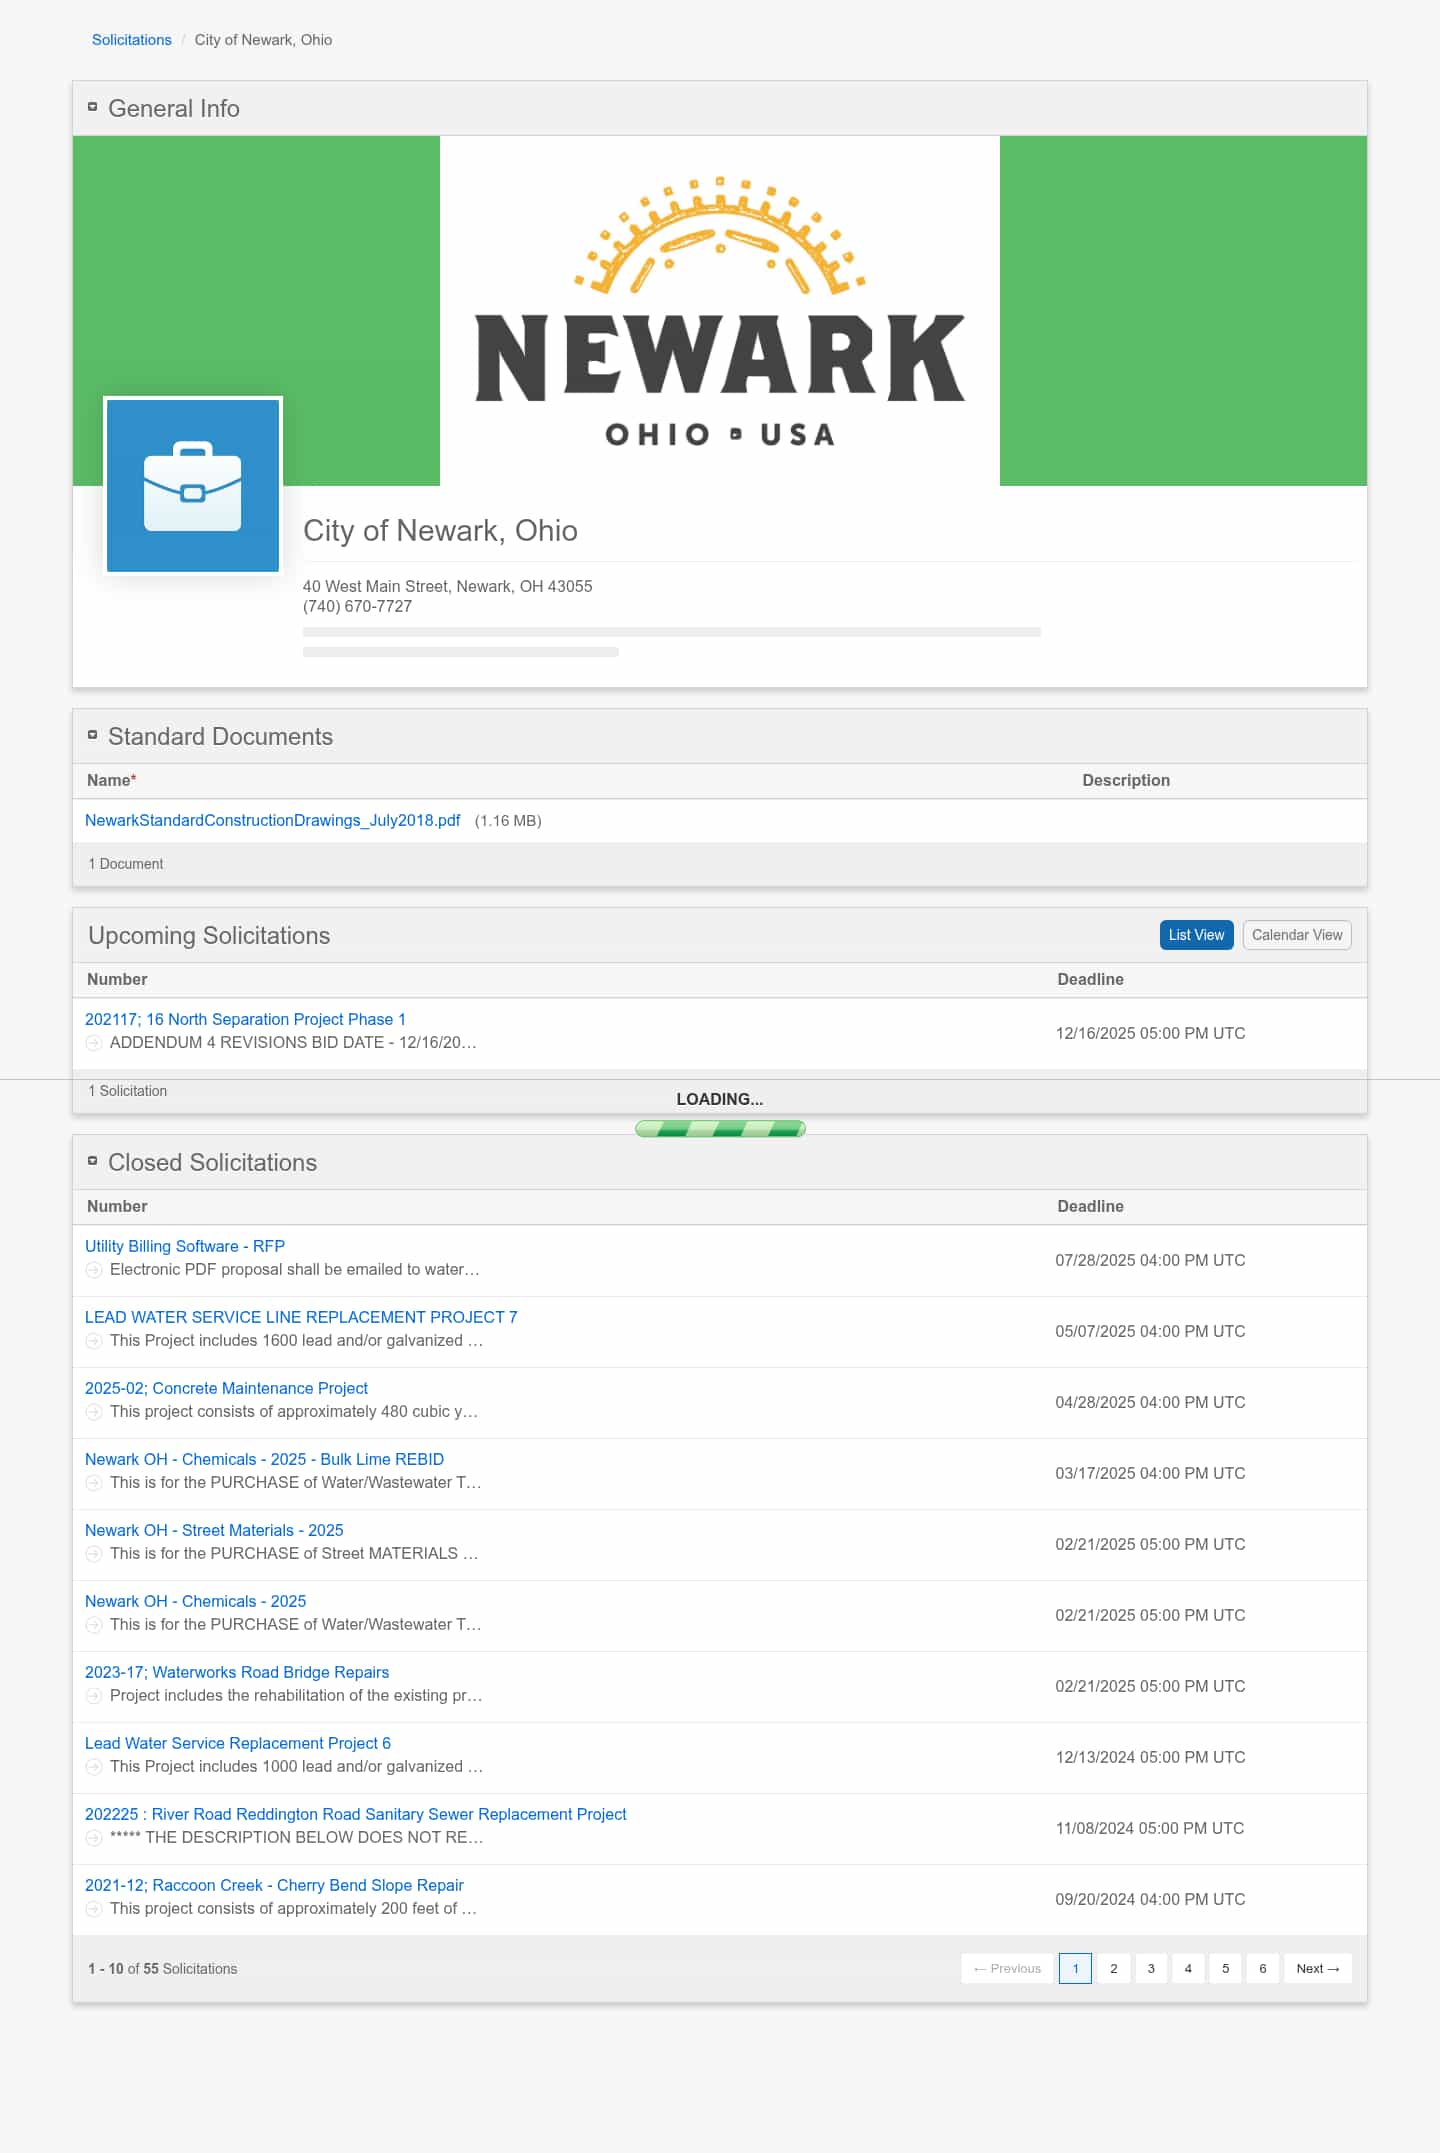The image size is (1440, 2153).
Task: Click the Deadline header in Upcoming Solicitations
Action: (x=1090, y=979)
